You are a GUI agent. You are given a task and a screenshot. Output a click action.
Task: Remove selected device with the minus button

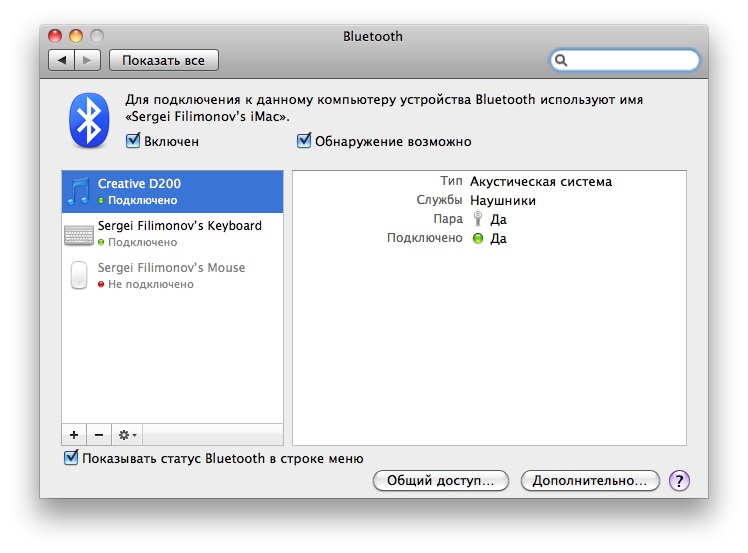[99, 435]
